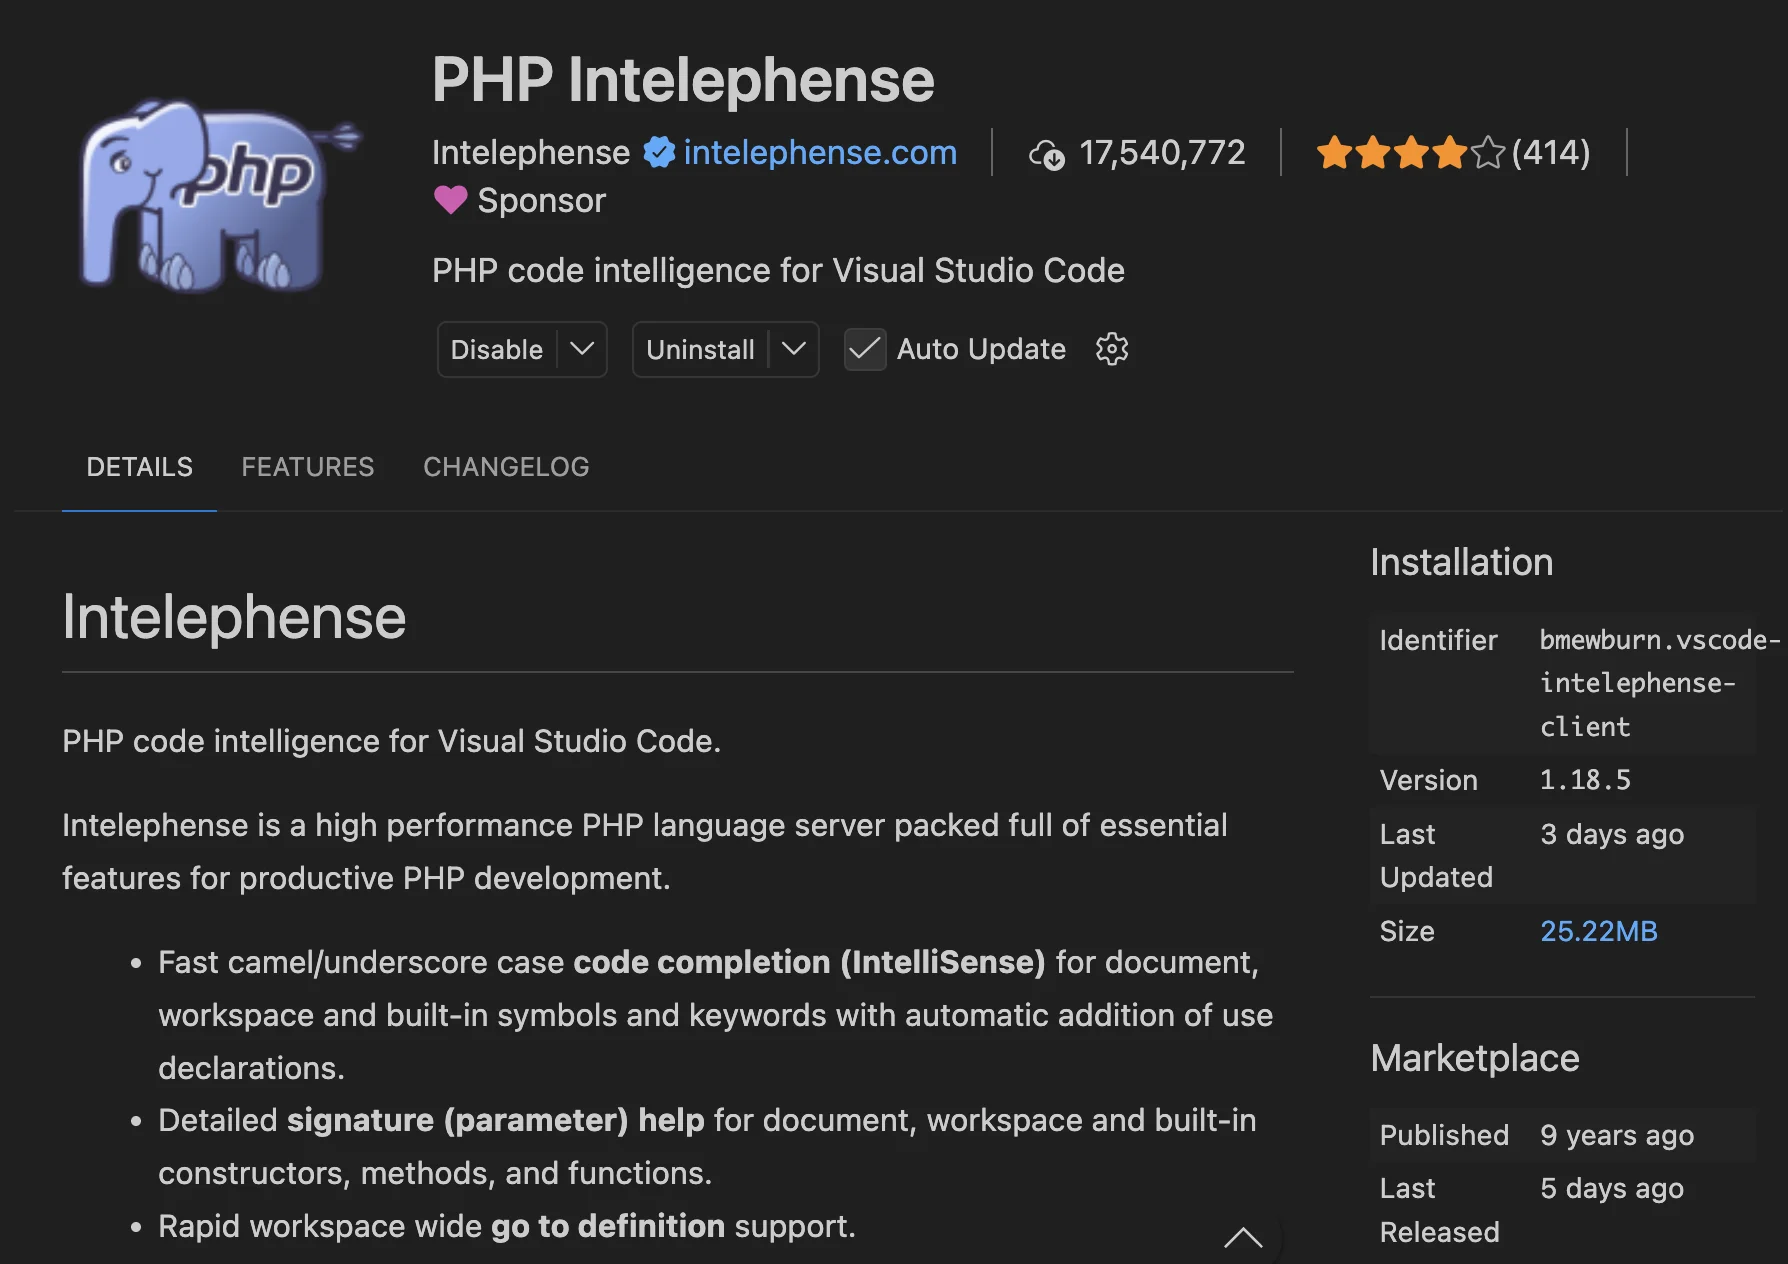
Task: Click the '3 days ago' last updated value
Action: coord(1612,834)
